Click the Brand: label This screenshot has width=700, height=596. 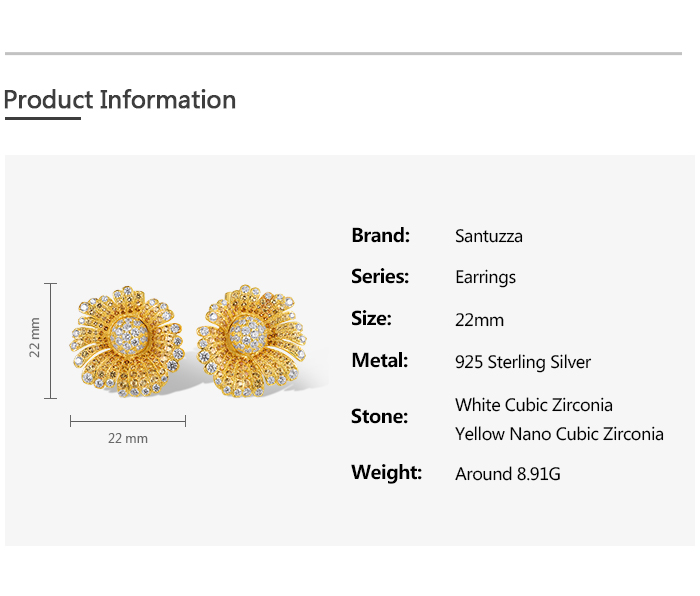click(x=381, y=236)
